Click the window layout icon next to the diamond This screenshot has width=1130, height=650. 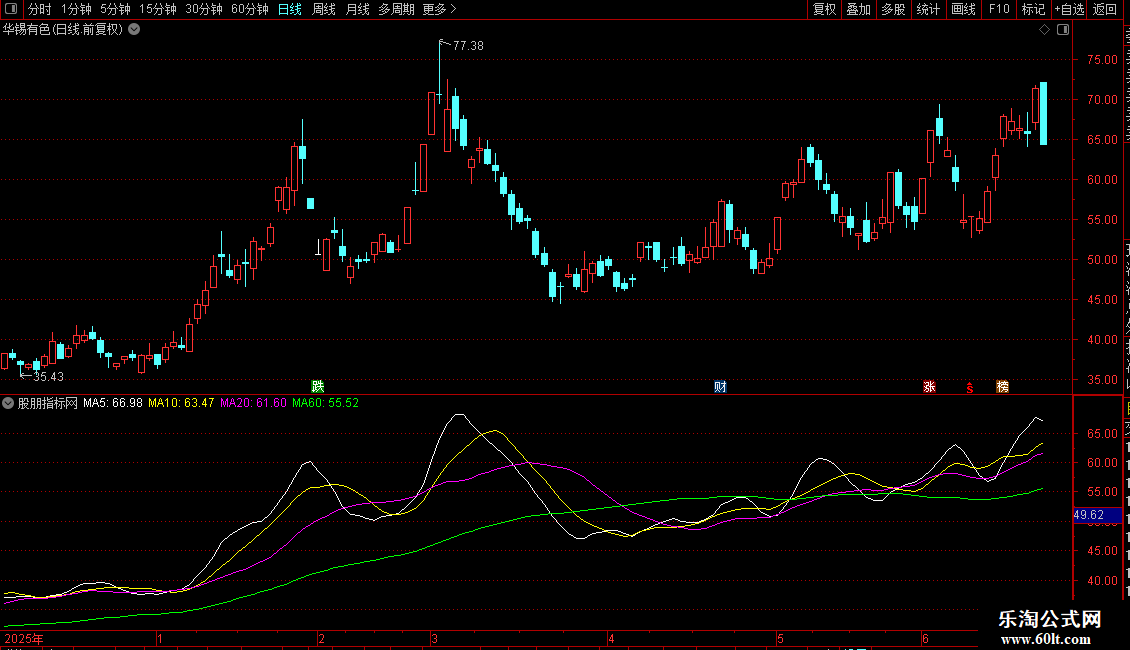pyautogui.click(x=1063, y=30)
